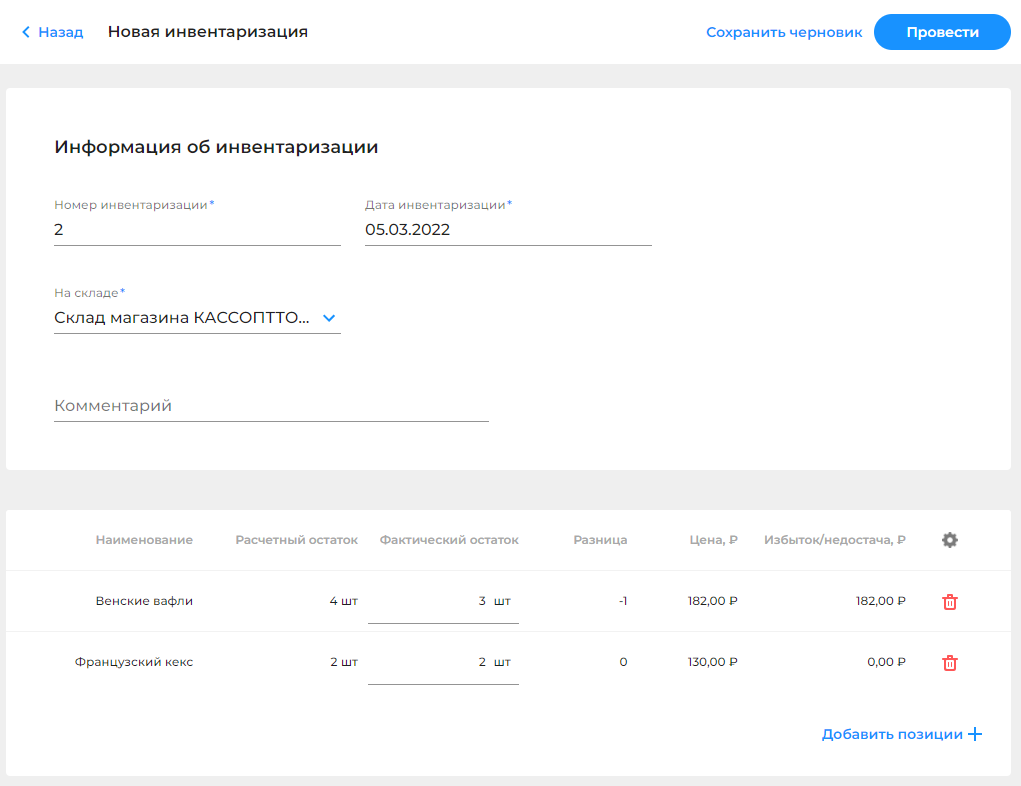Click the Фактический остаток column header
The height and width of the screenshot is (786, 1021).
(x=449, y=540)
